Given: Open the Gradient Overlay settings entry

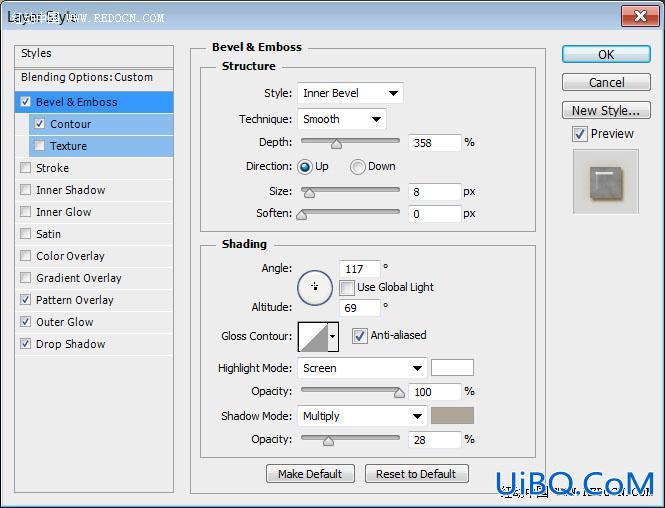Looking at the screenshot, I should click(x=79, y=278).
